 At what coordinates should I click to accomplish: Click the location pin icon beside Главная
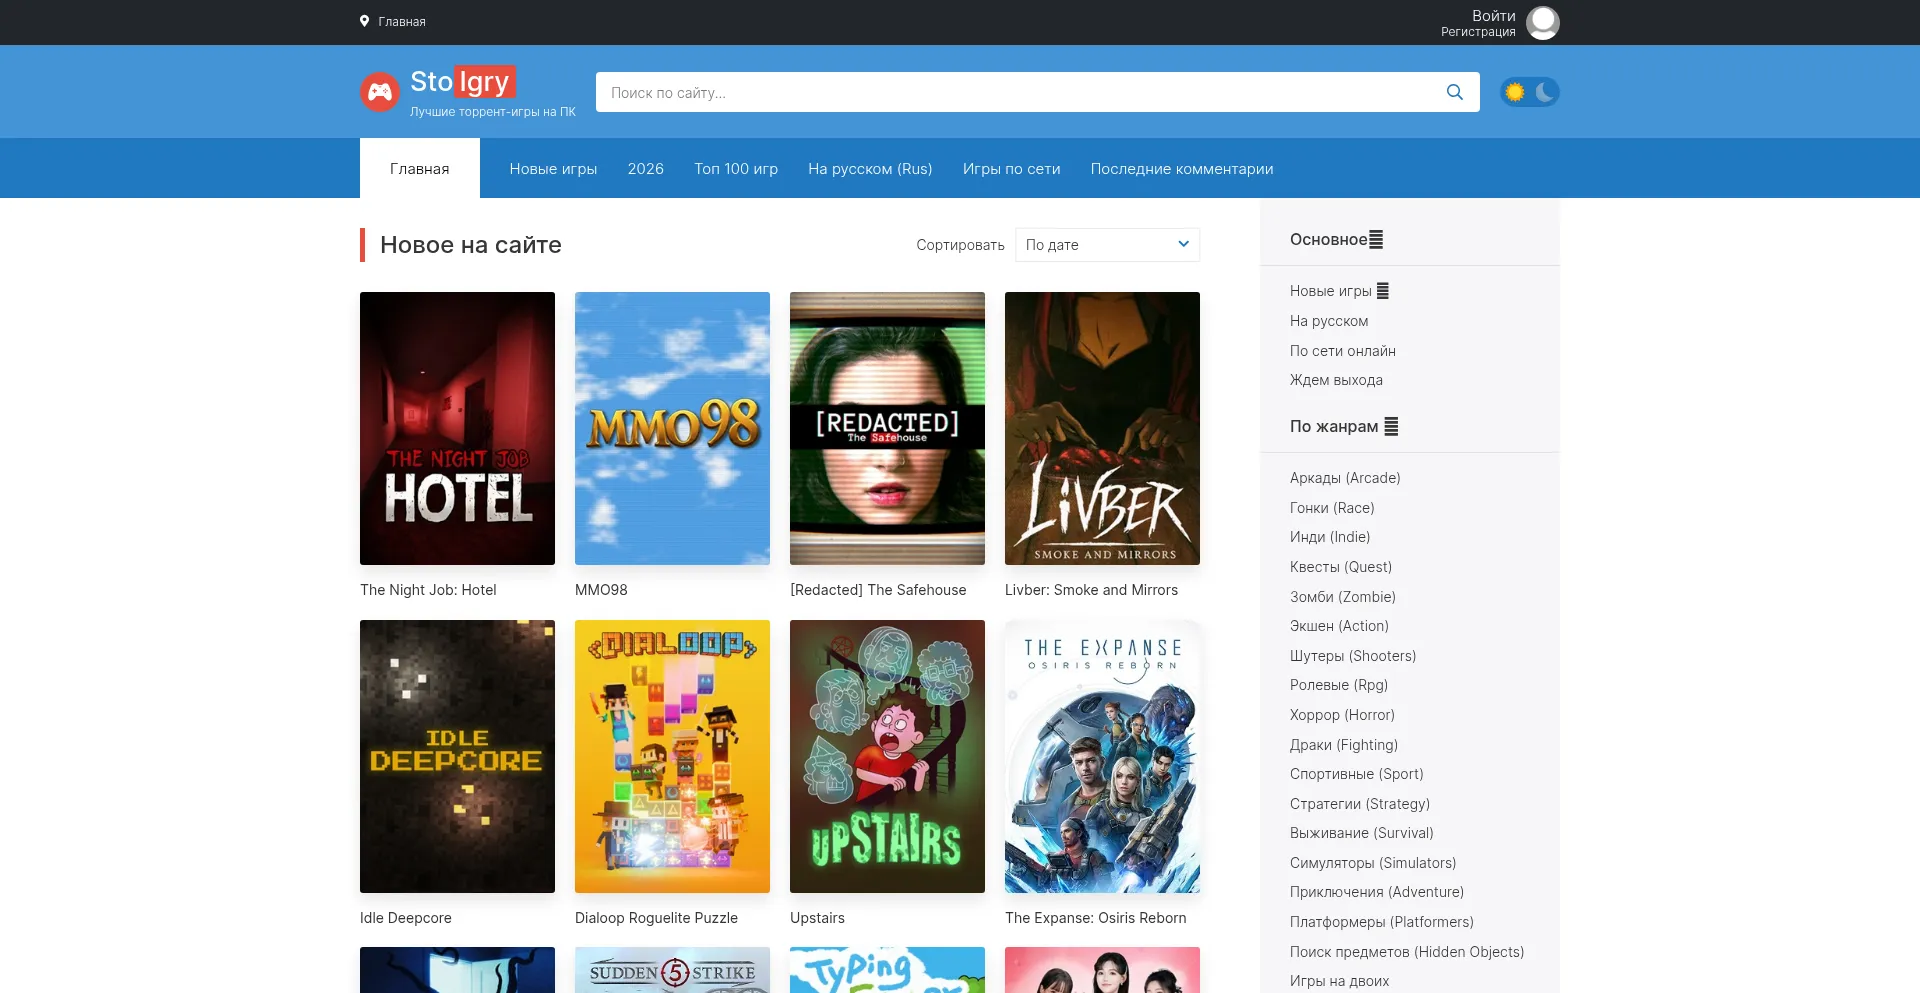point(365,21)
